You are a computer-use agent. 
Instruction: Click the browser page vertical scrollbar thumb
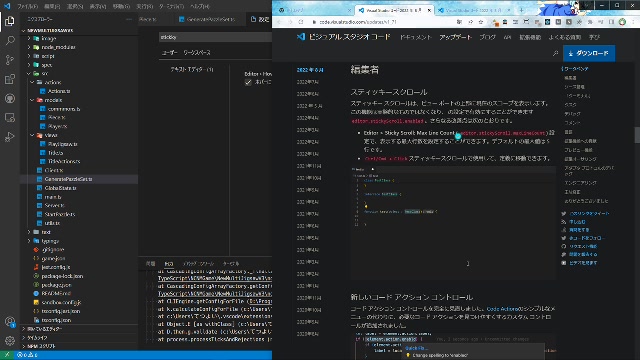tap(637, 135)
